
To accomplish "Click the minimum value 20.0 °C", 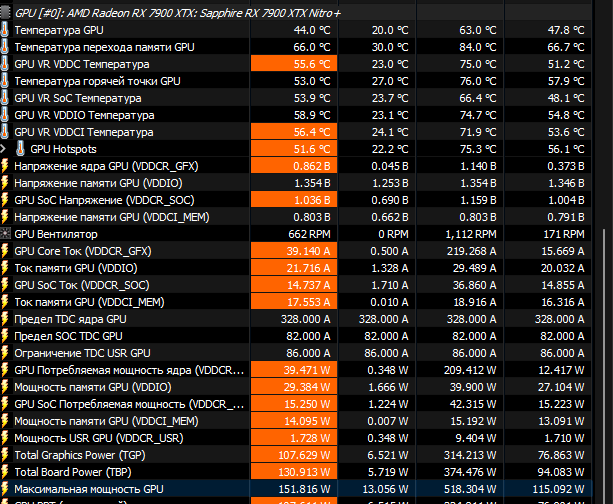I will [390, 30].
